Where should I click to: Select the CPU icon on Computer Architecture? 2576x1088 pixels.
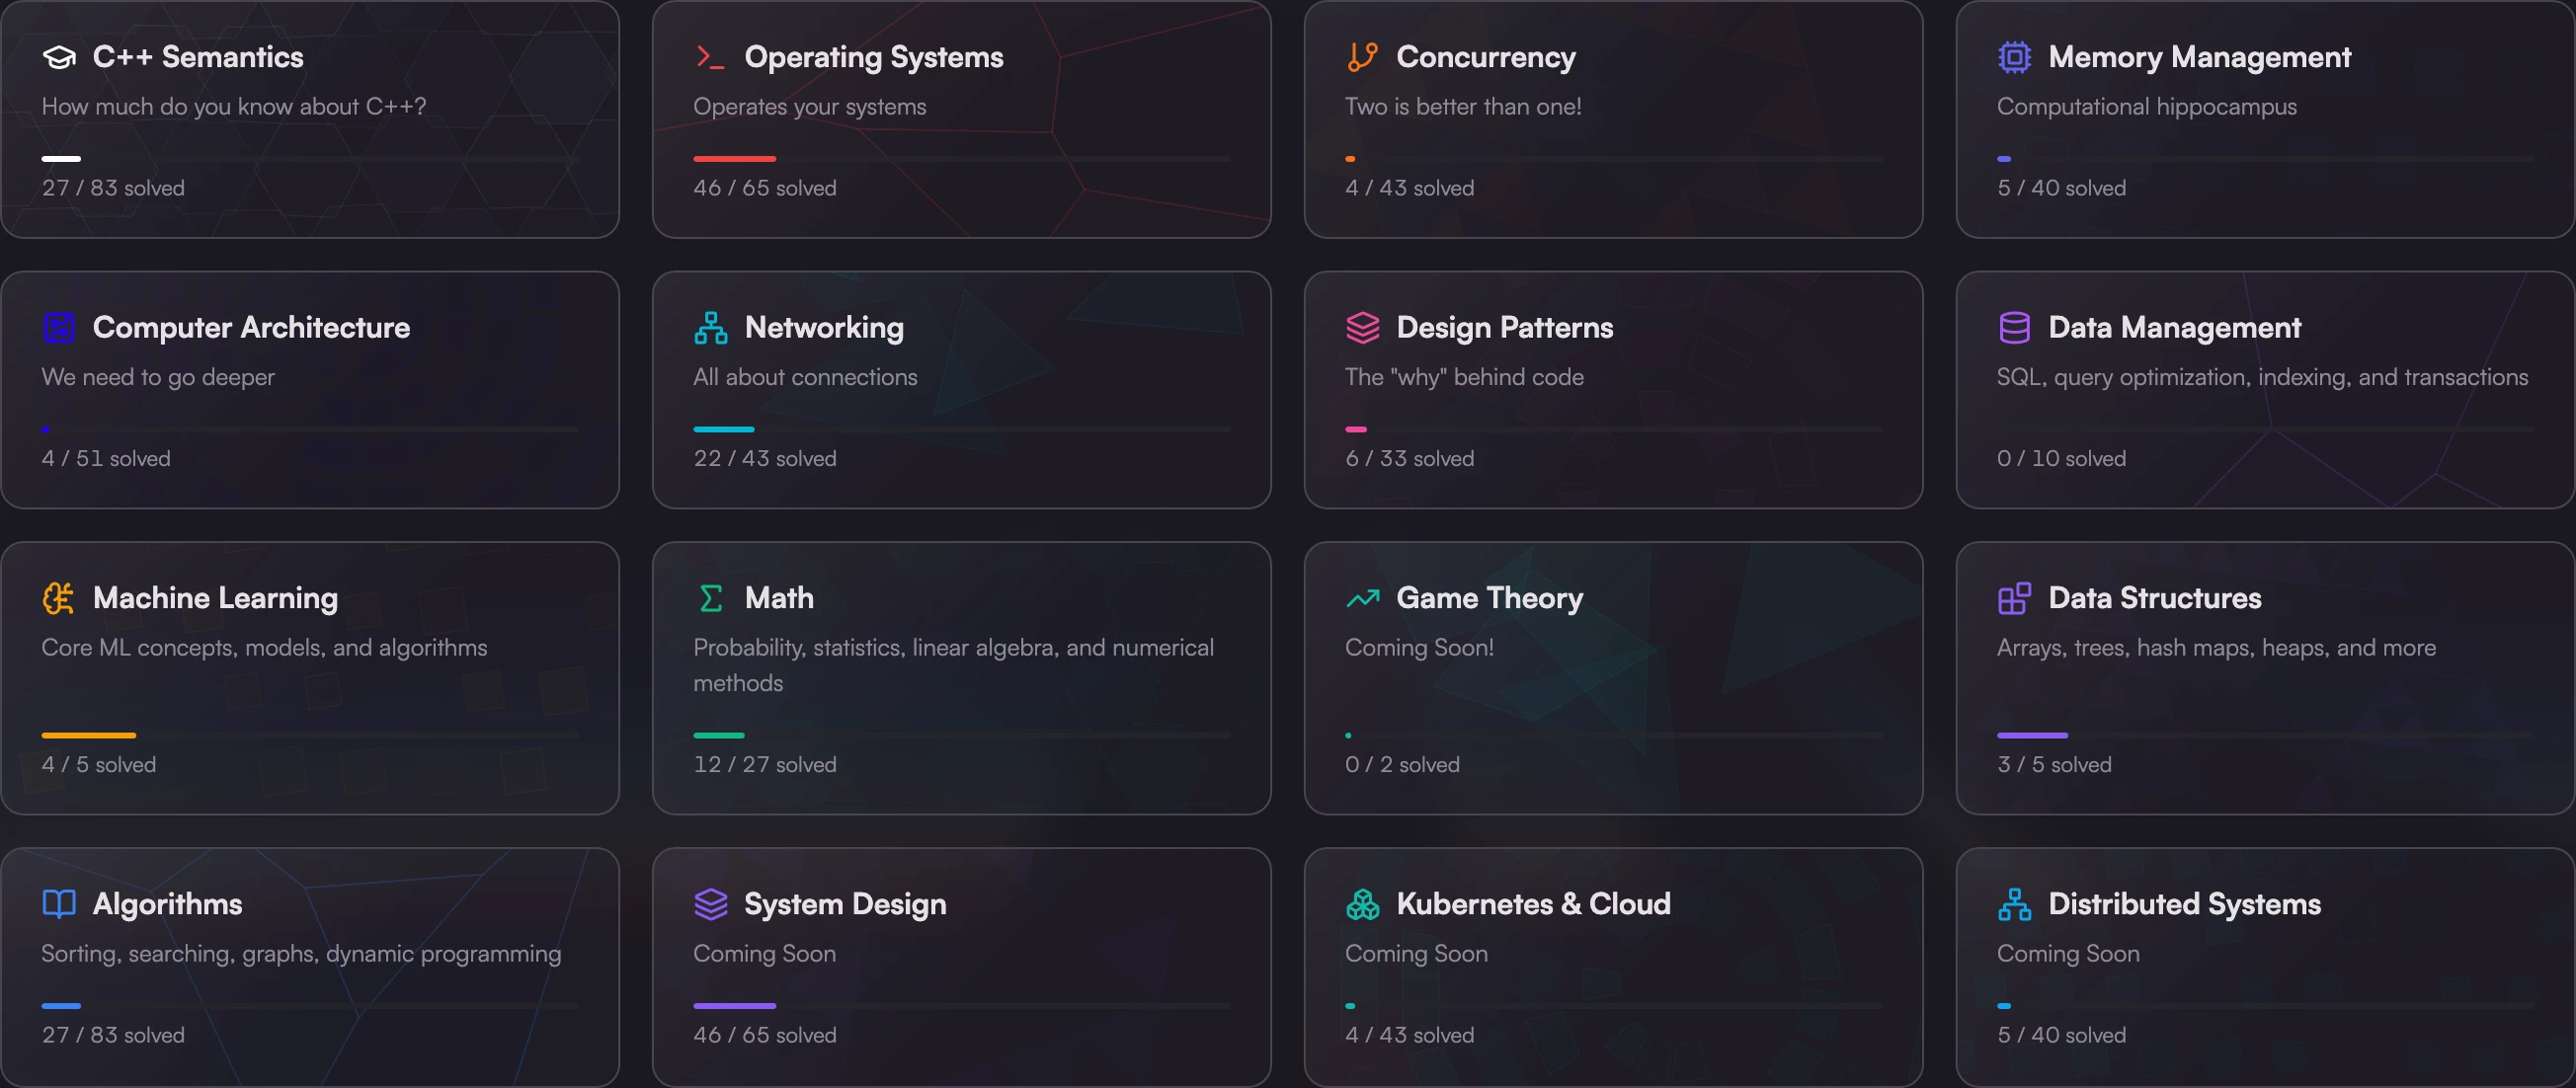tap(58, 327)
